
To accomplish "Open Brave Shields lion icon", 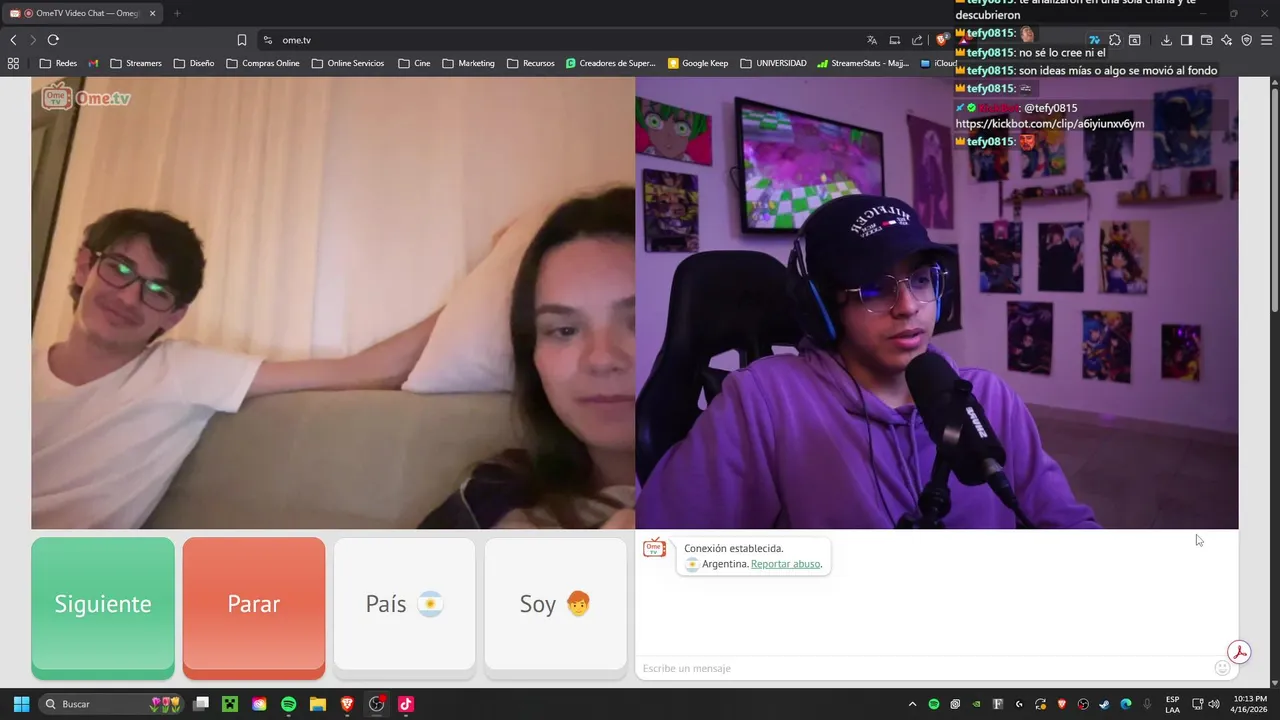I will coord(942,40).
